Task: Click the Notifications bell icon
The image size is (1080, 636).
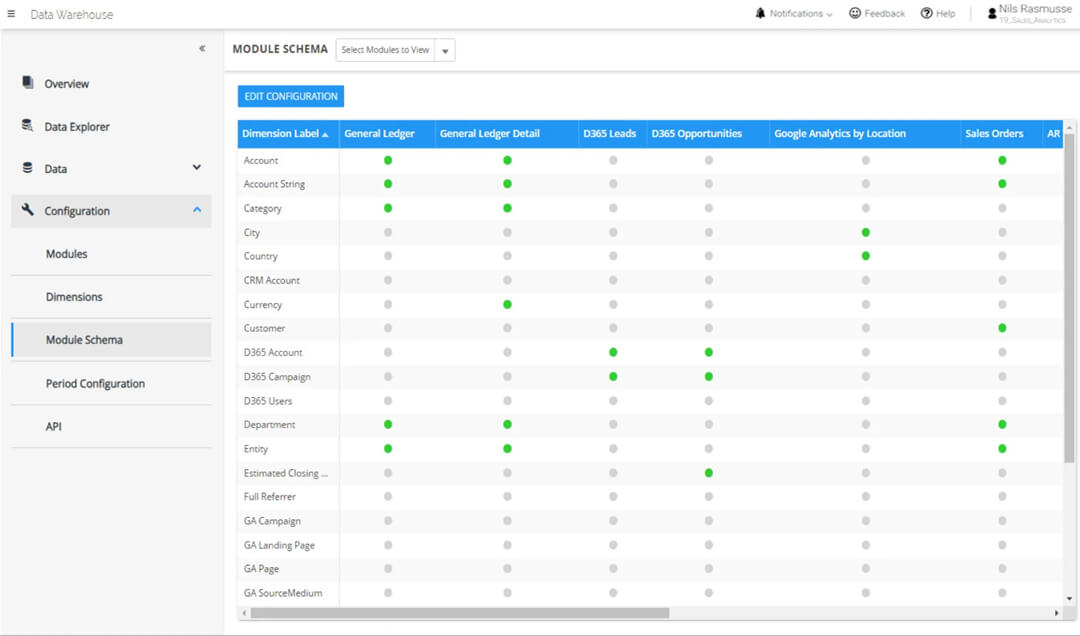Action: 760,13
